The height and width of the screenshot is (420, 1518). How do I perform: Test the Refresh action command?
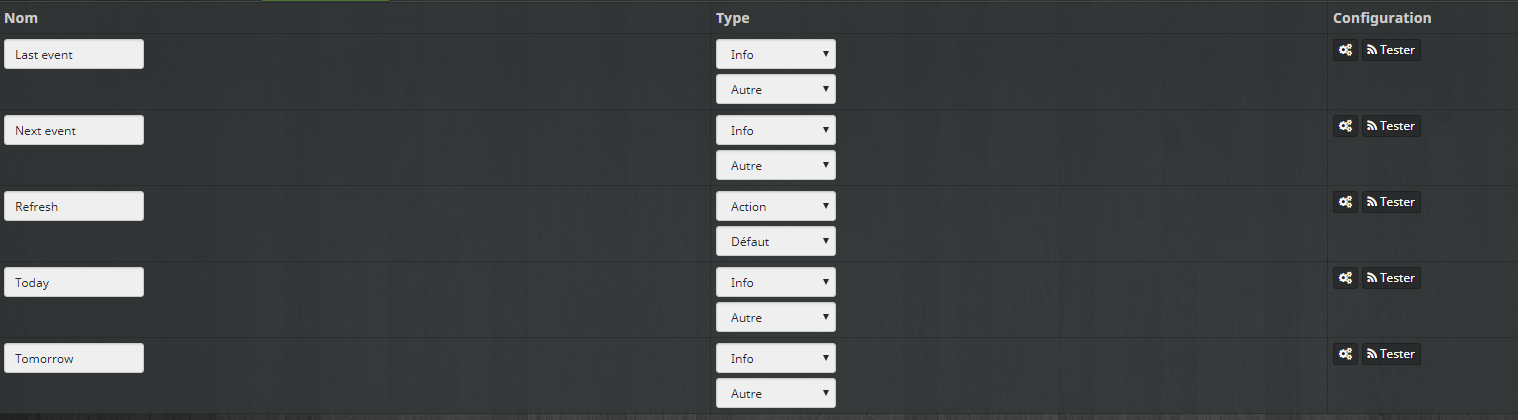(x=1391, y=202)
